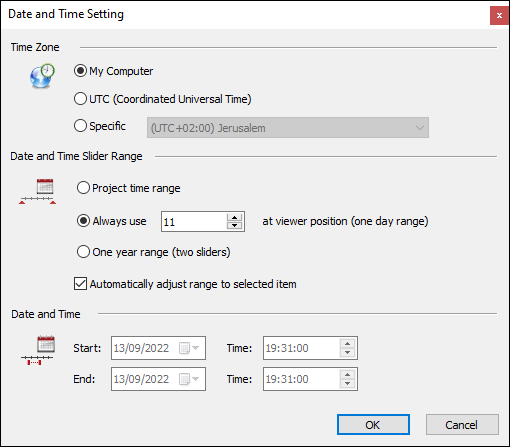Dismiss the dialog with Cancel button

point(462,425)
